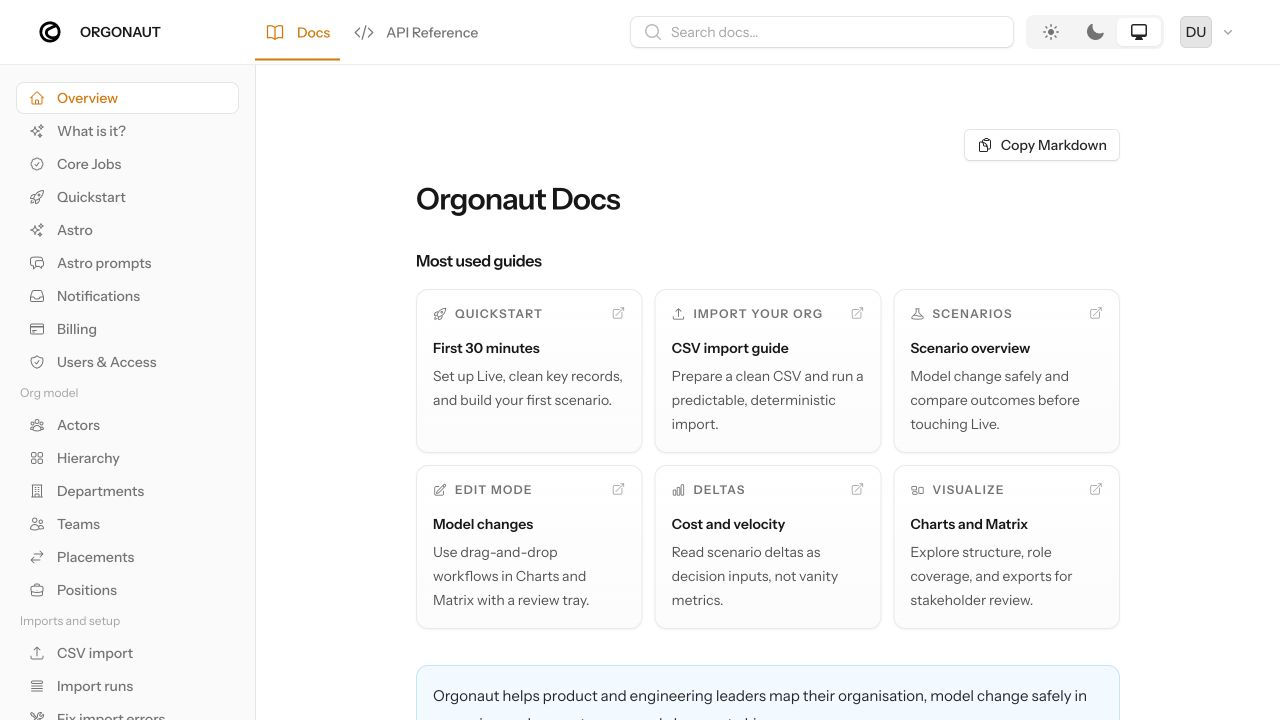Viewport: 1280px width, 720px height.
Task: Select light theme sun icon
Action: 1051,32
